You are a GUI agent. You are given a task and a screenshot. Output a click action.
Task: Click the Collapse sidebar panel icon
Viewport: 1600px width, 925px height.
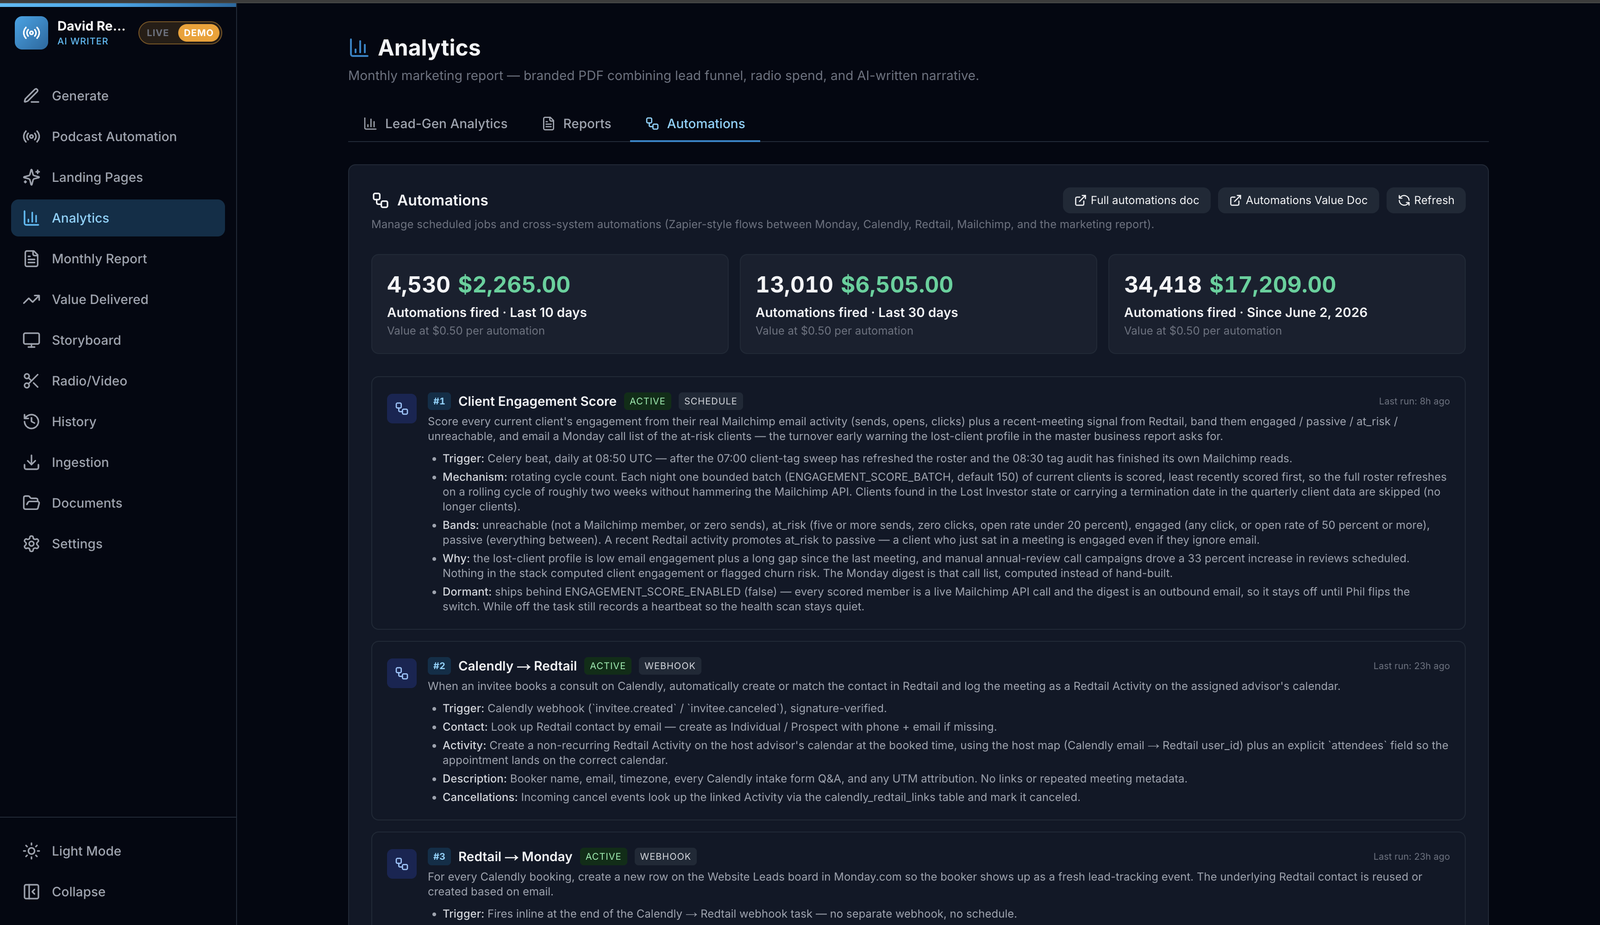click(31, 892)
